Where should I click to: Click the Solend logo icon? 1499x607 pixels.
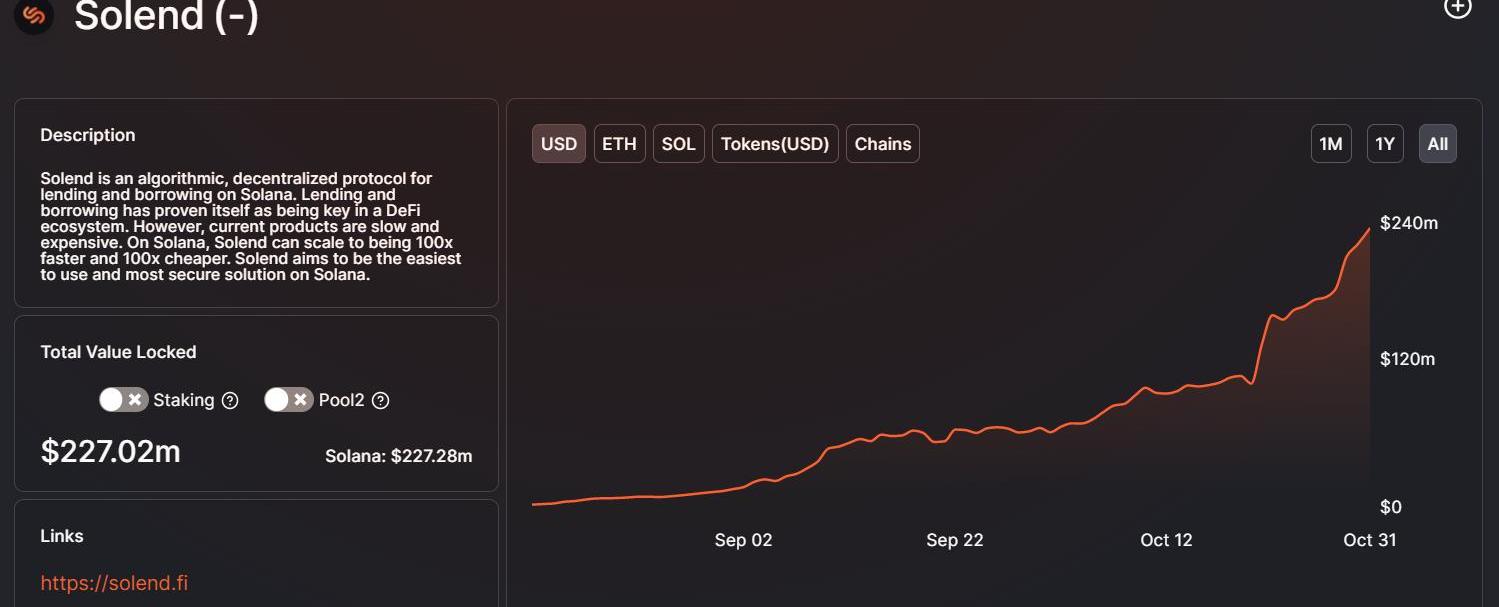coord(34,14)
